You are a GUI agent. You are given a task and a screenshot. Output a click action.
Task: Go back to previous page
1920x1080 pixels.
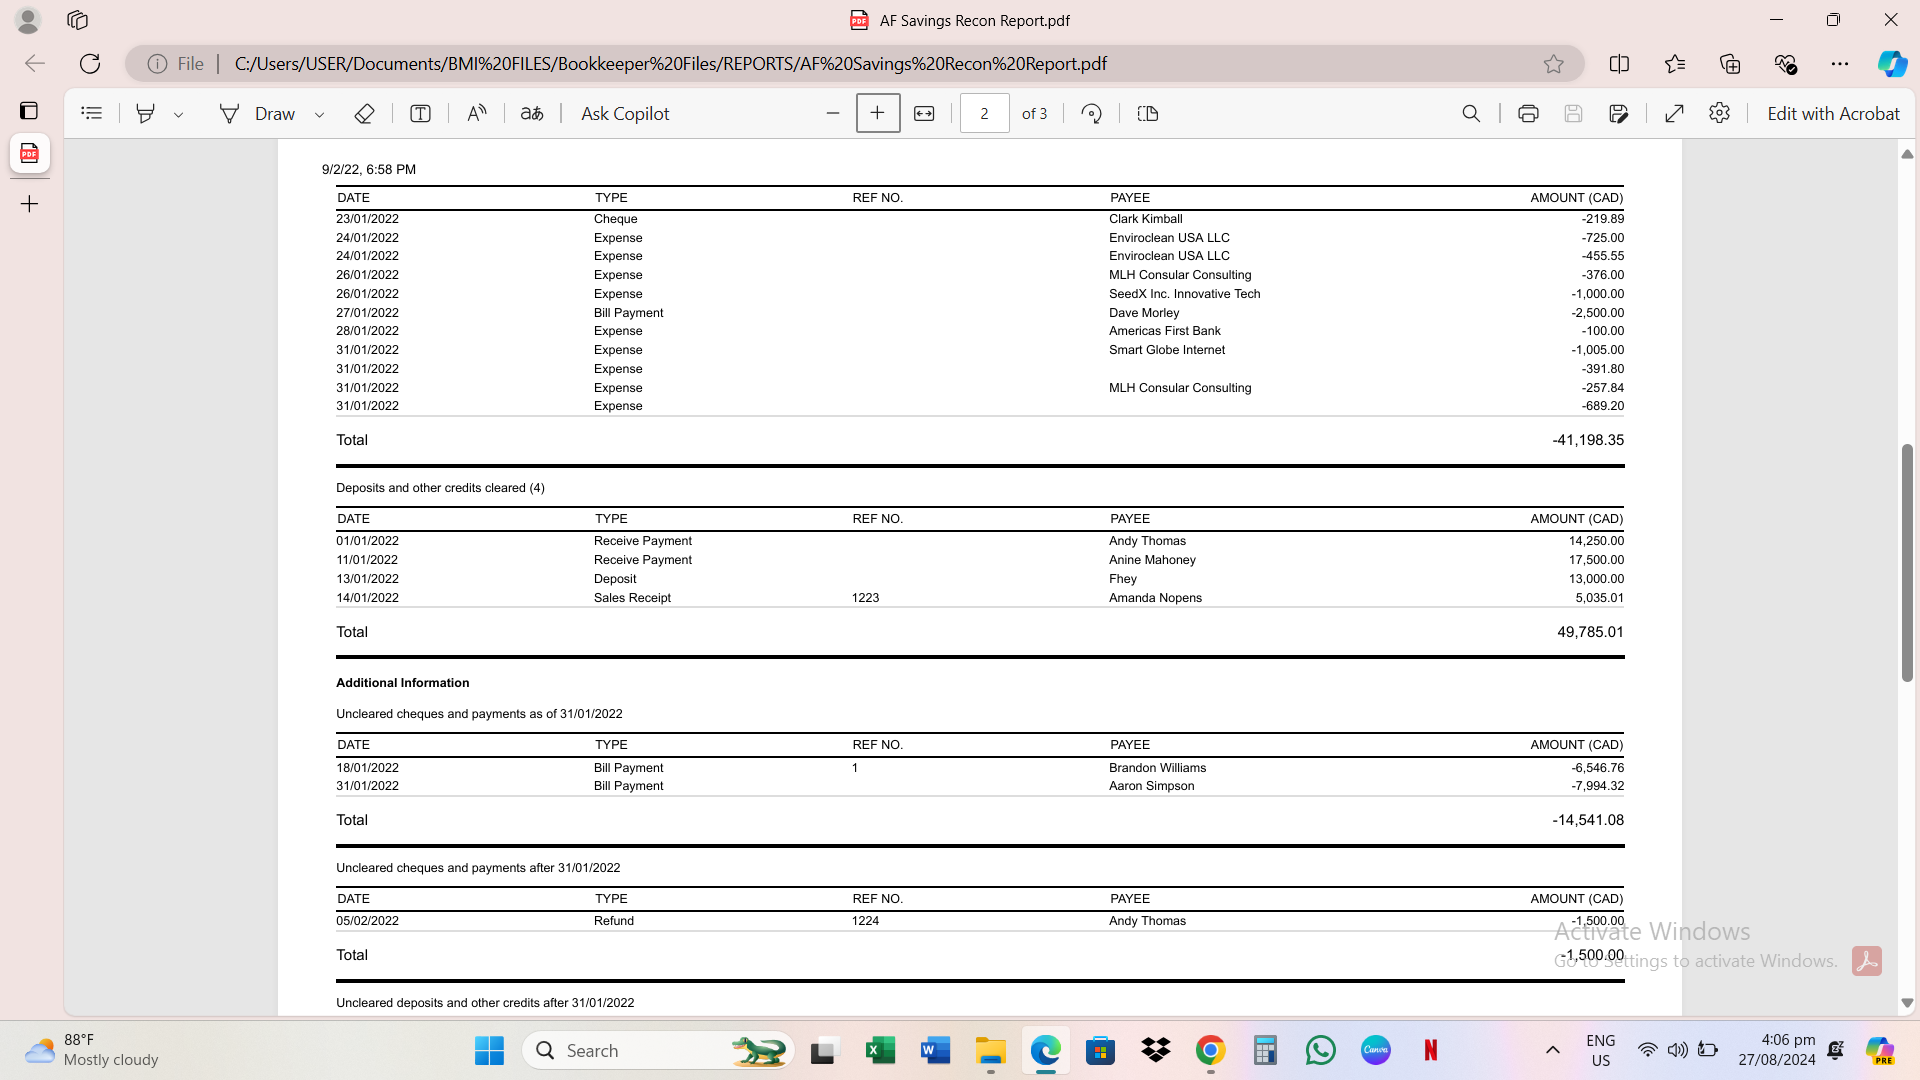35,64
